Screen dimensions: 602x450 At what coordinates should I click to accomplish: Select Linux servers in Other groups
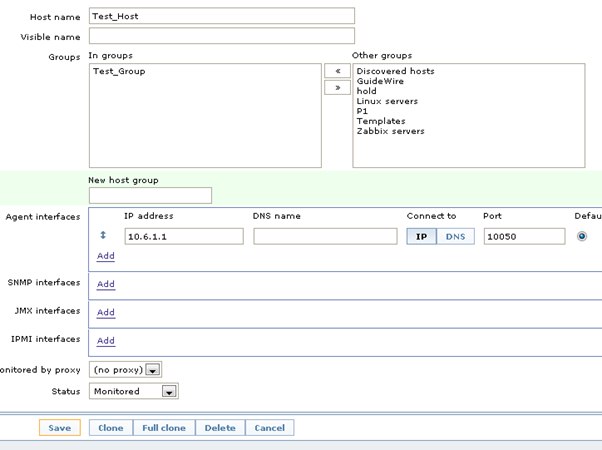coord(387,101)
